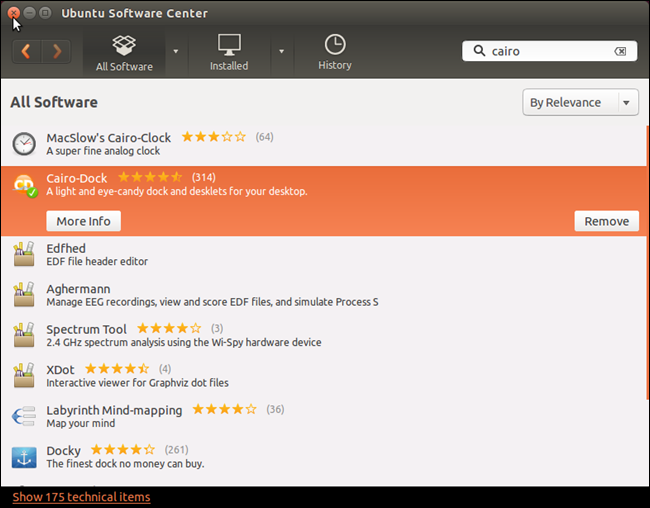
Task: Open the Installed software monitor icon
Action: [229, 45]
